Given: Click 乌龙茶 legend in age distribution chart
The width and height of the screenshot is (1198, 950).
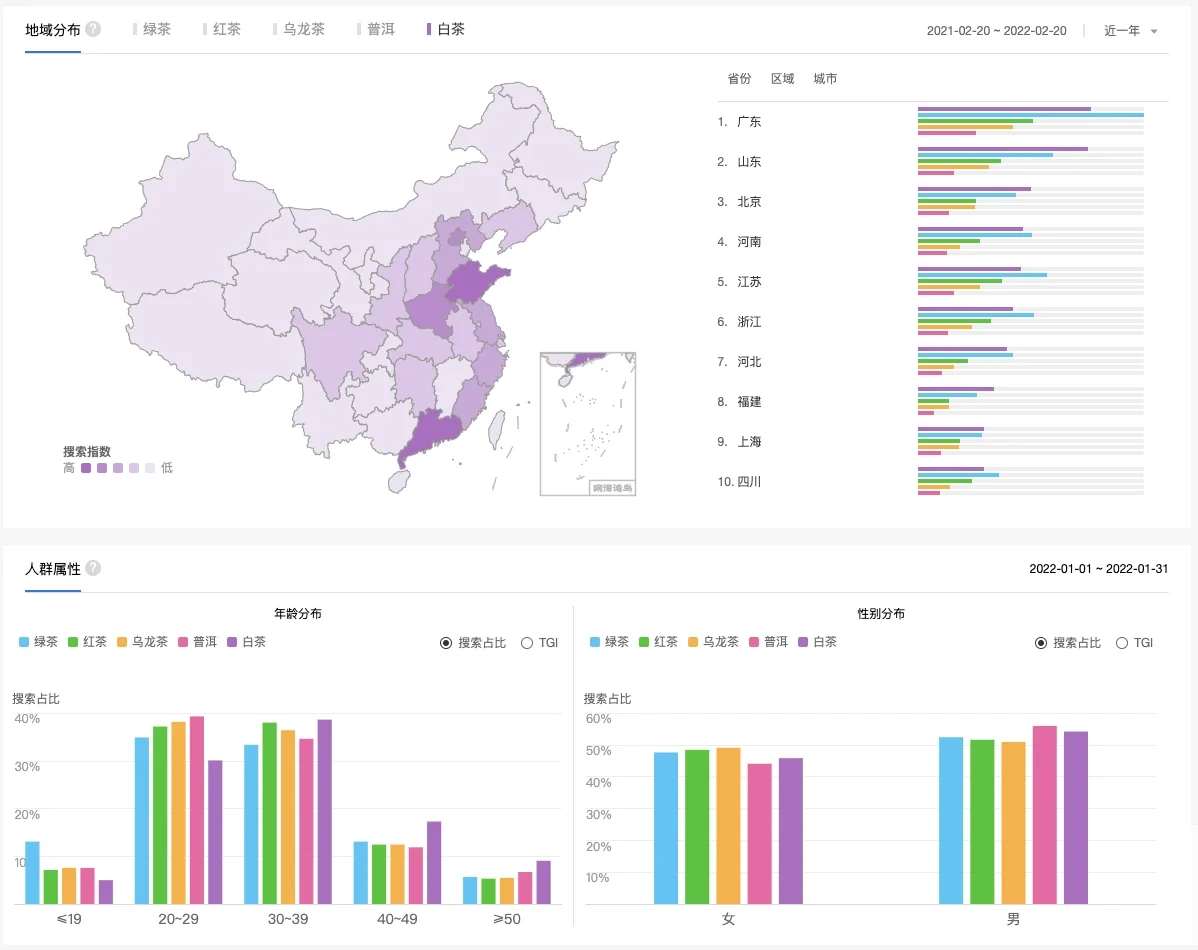Looking at the screenshot, I should (142, 642).
